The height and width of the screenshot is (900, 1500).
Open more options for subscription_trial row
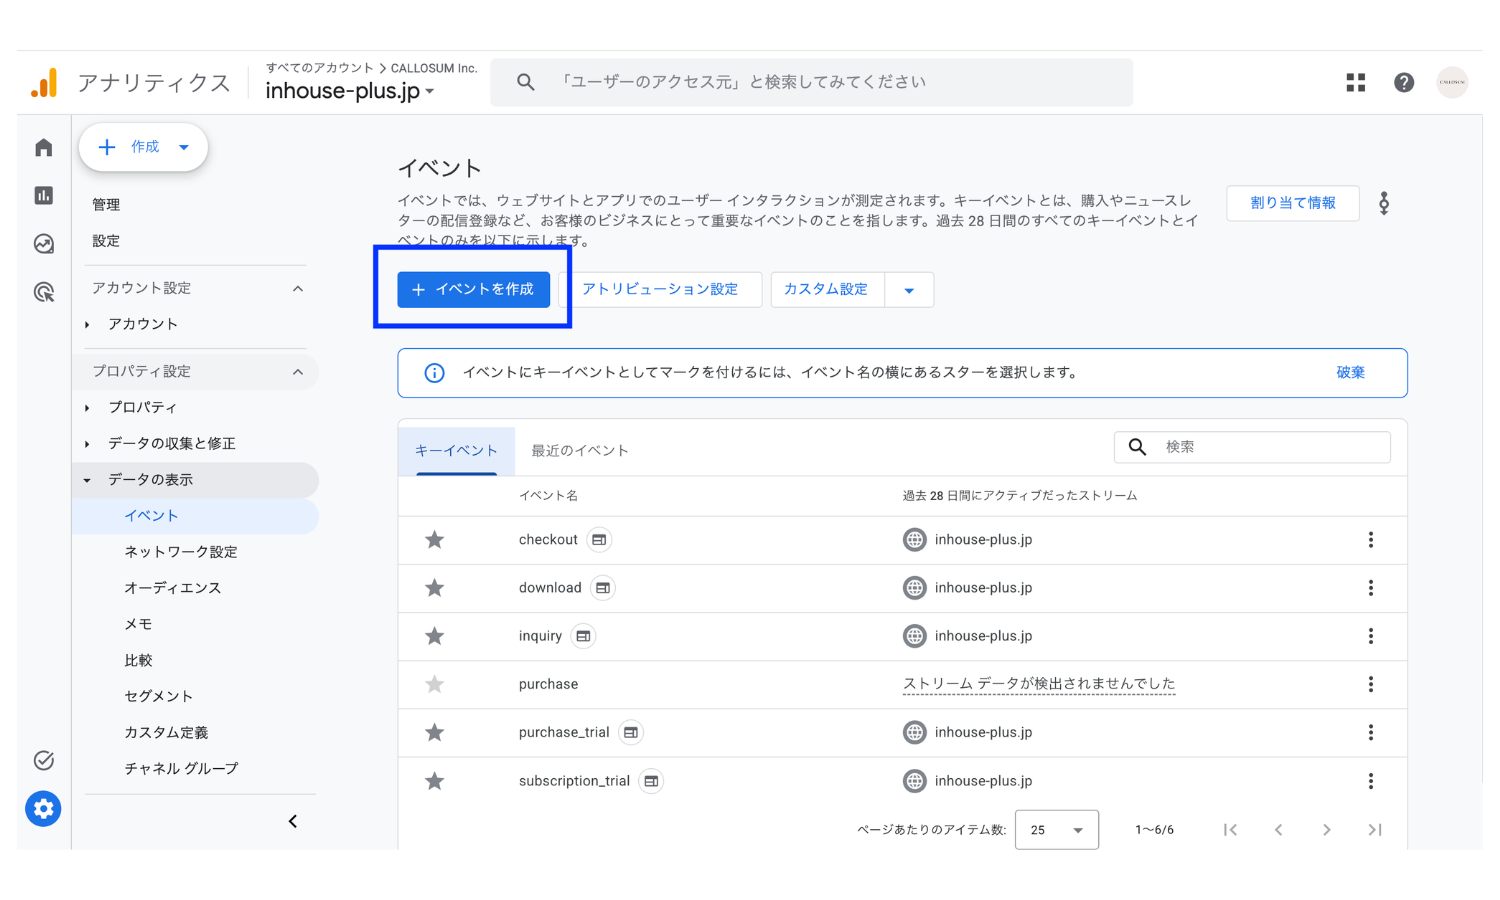pyautogui.click(x=1370, y=781)
